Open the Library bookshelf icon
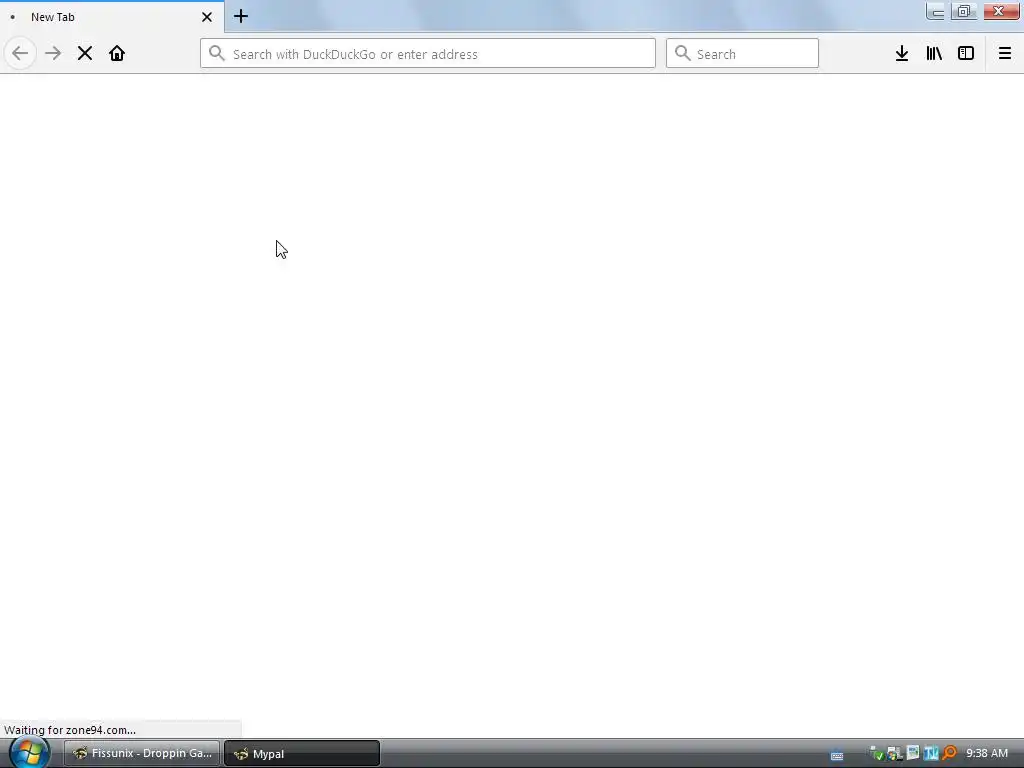Viewport: 1024px width, 768px height. click(934, 54)
